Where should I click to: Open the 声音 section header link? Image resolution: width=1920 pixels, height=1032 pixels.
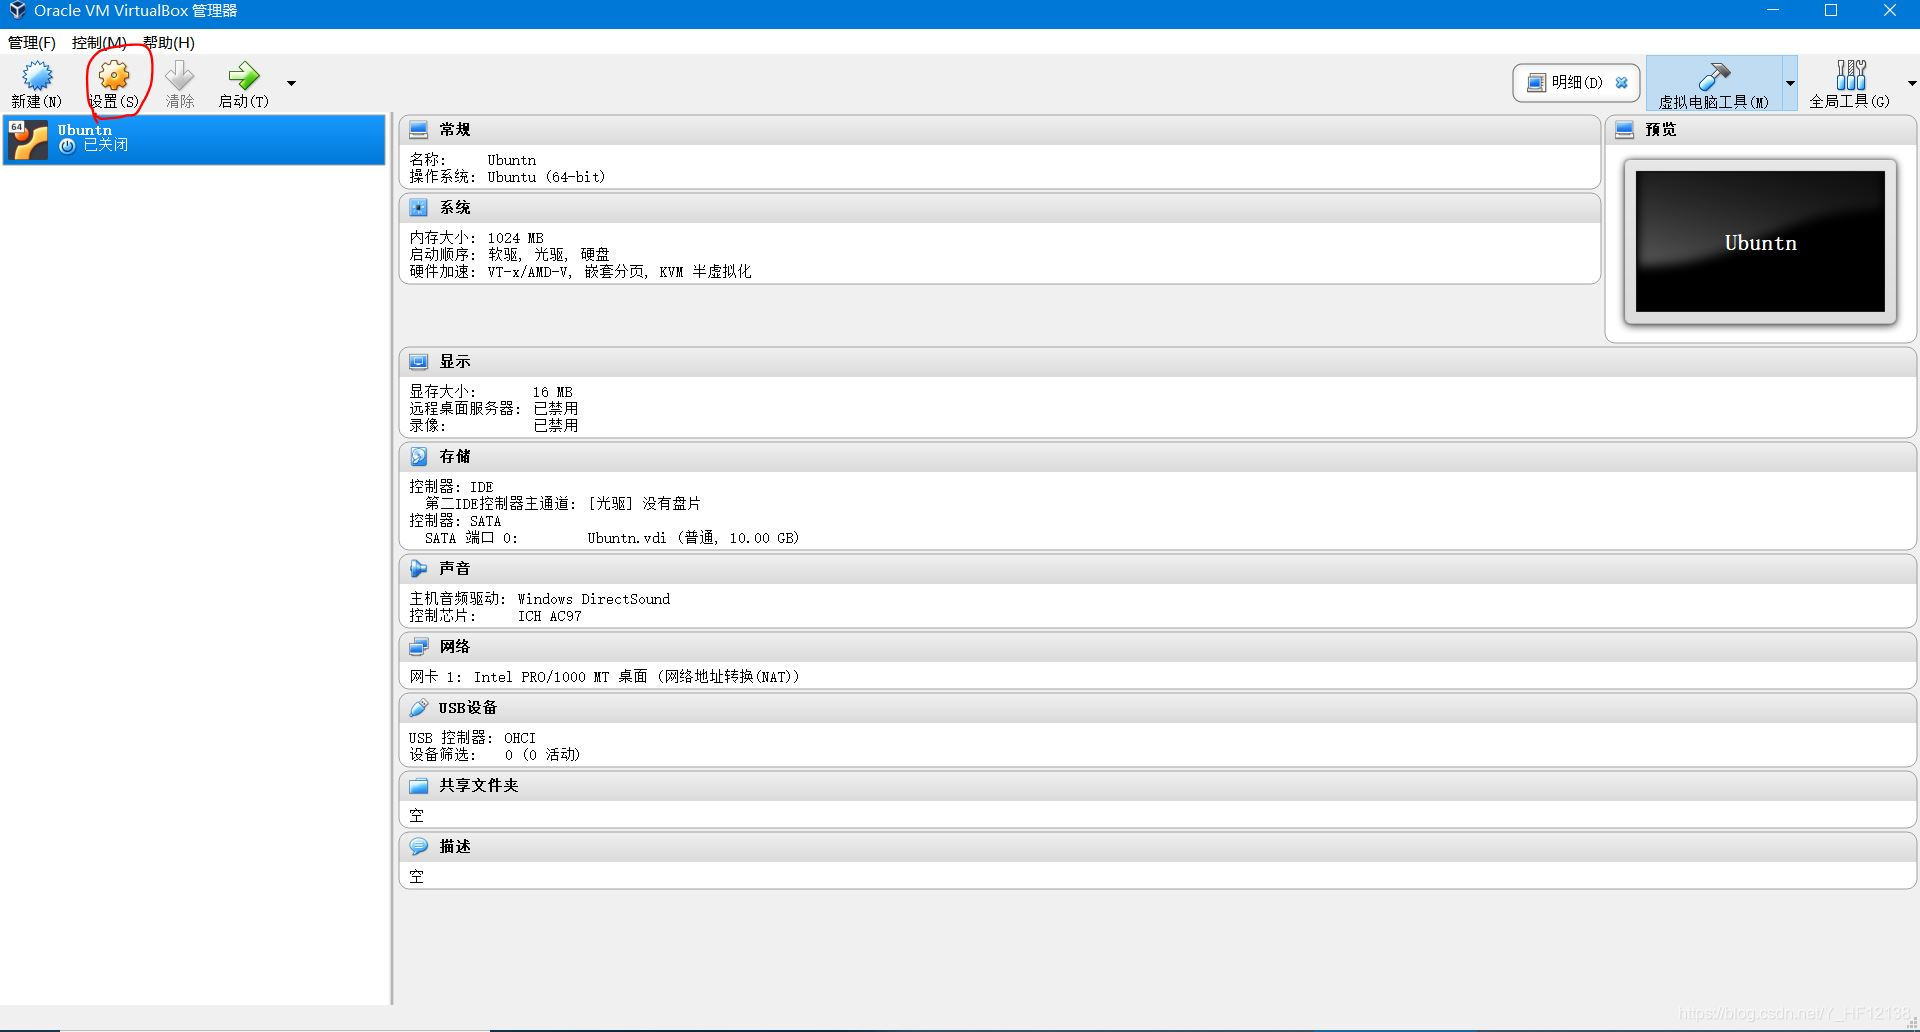[455, 569]
